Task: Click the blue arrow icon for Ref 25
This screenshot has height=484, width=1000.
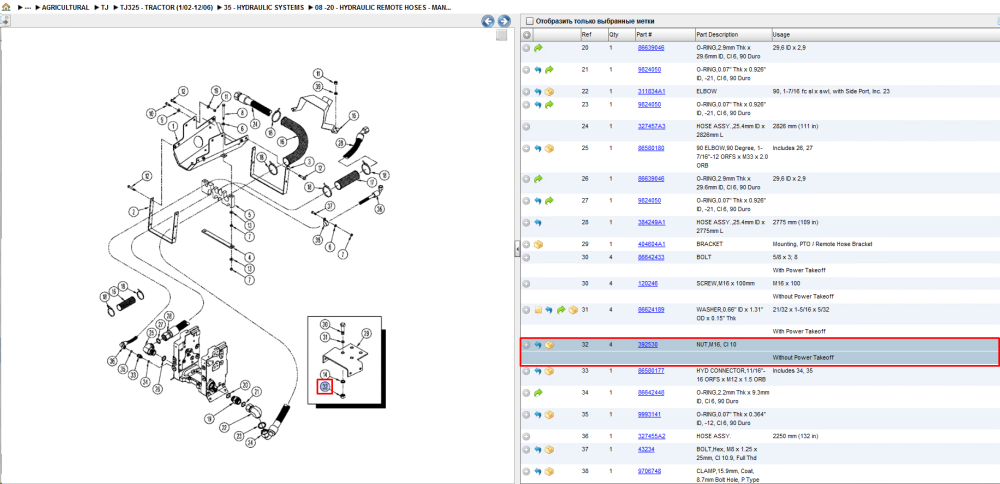Action: [538, 149]
